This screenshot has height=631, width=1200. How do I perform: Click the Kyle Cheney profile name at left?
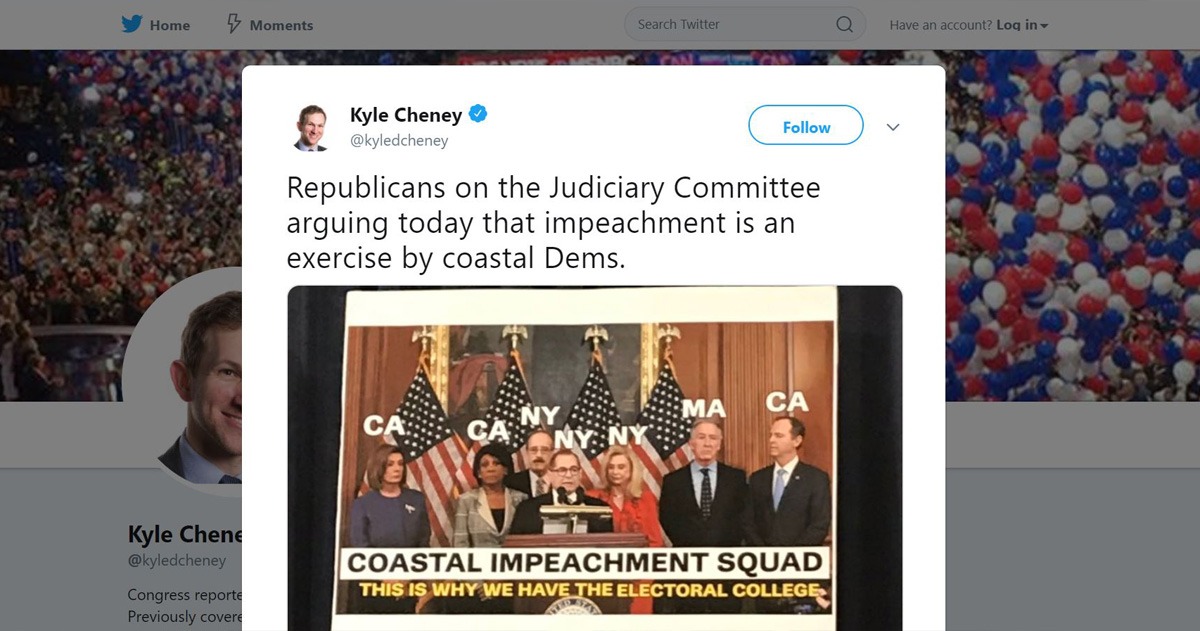[x=184, y=534]
